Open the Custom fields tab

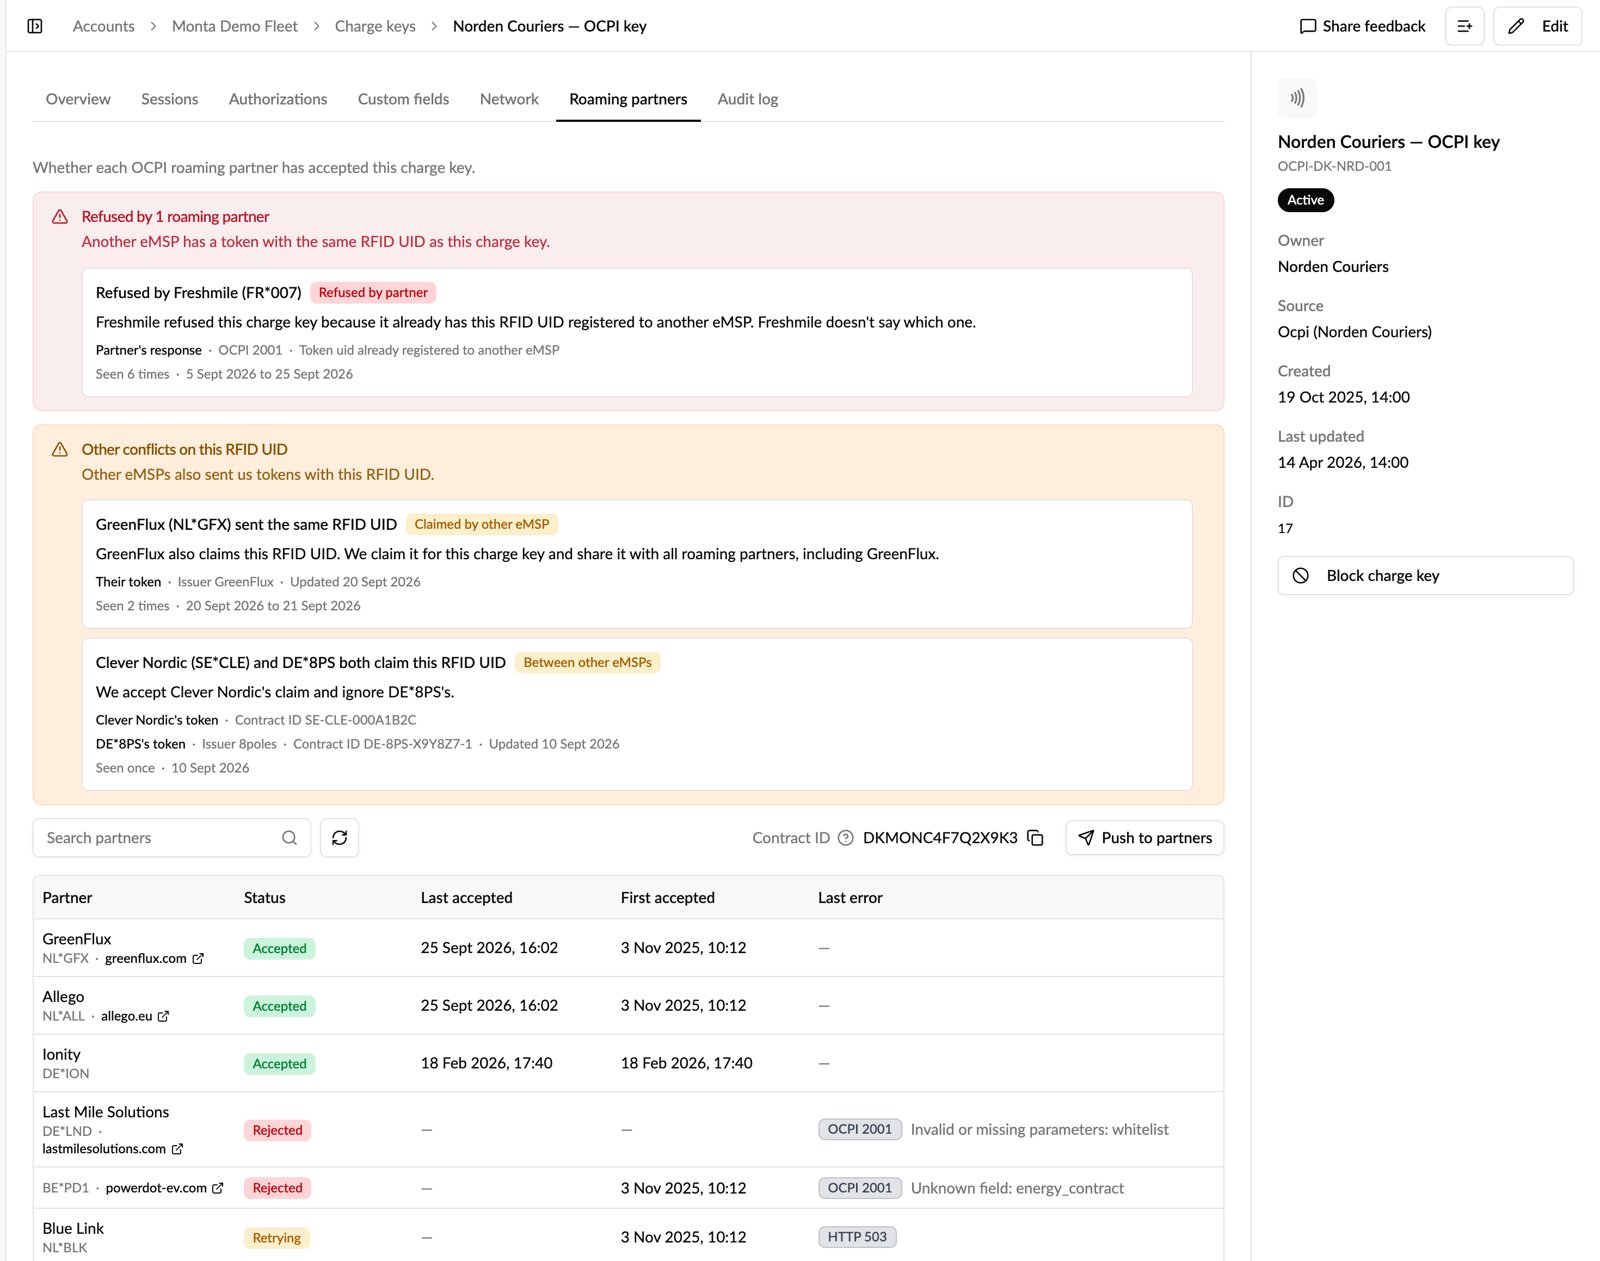403,99
